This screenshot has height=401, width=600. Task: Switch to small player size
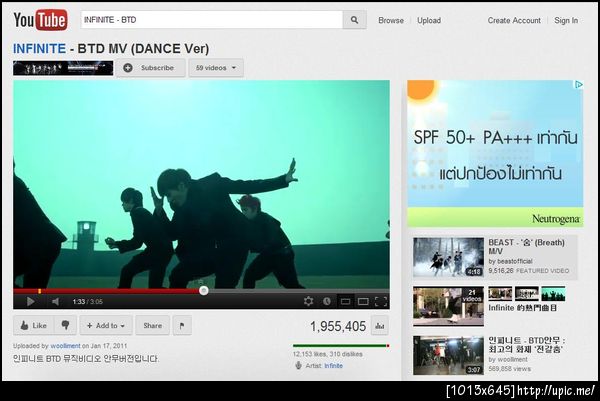point(345,302)
